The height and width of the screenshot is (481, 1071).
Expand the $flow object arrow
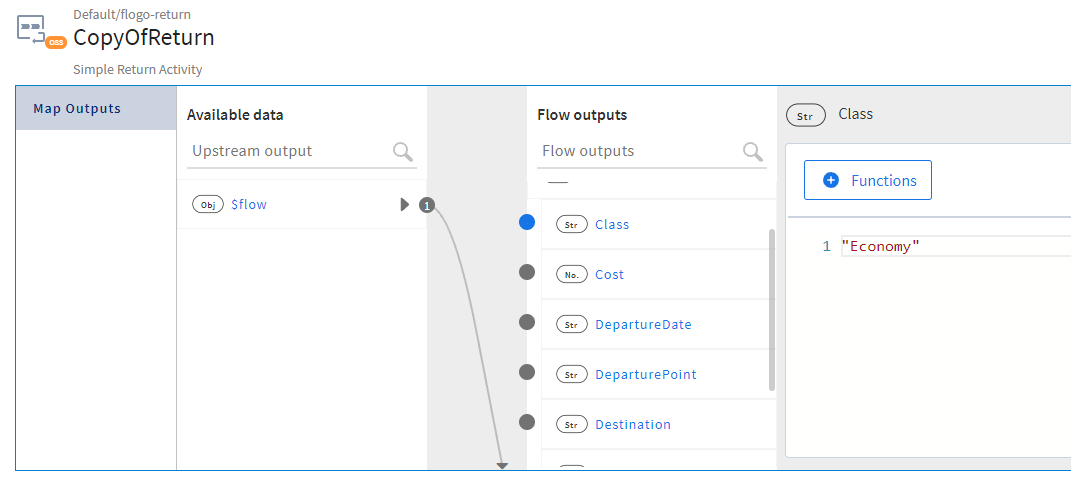click(404, 205)
